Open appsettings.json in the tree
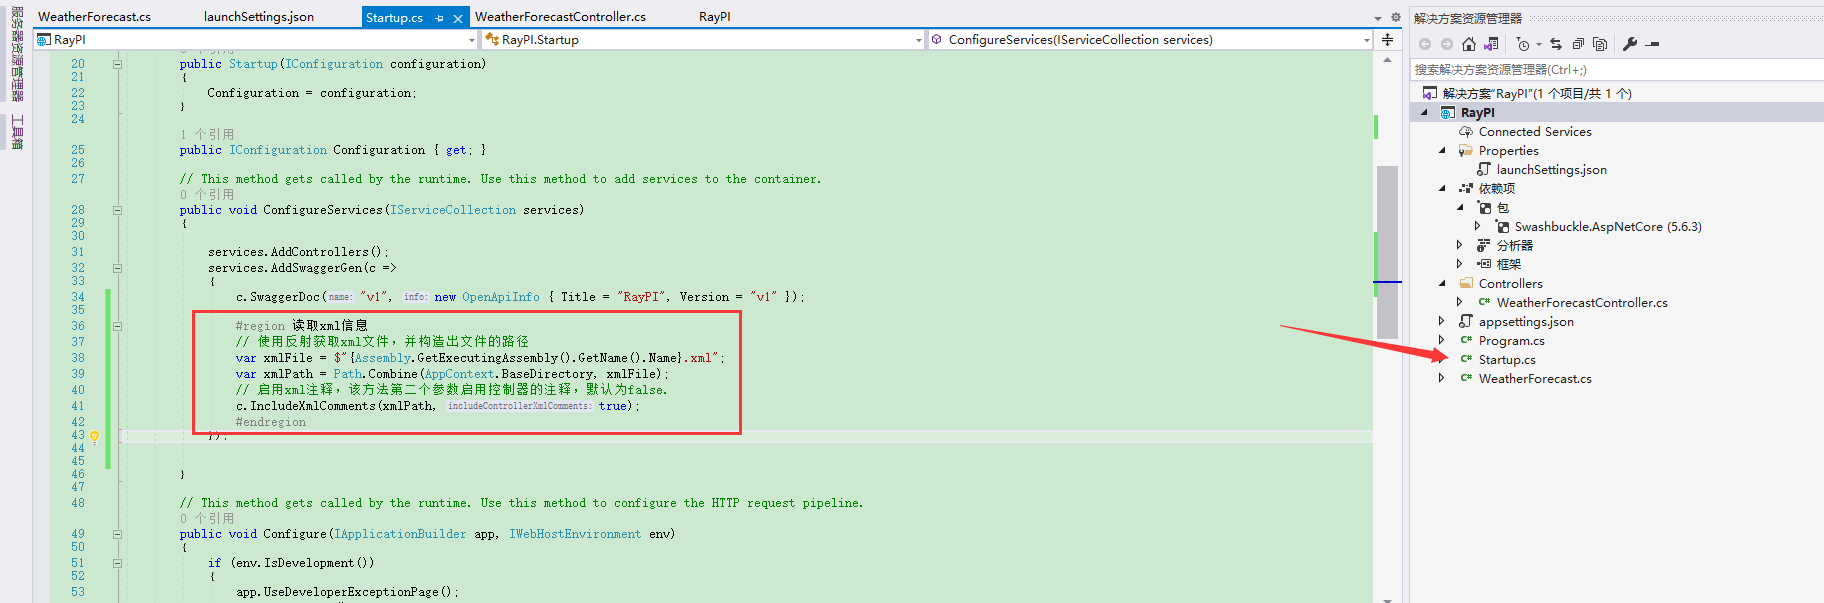The image size is (1824, 603). (x=1526, y=321)
